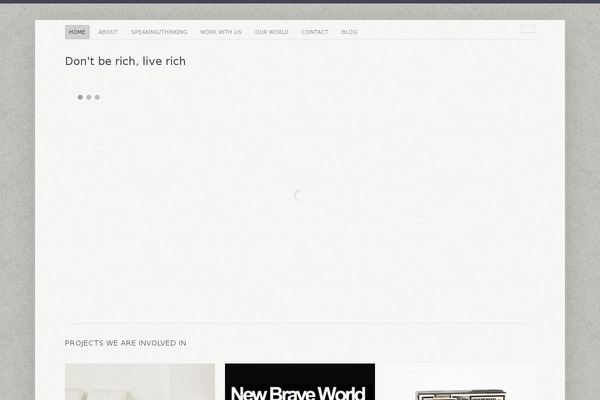Click the 'Projects we are involved in' heading
This screenshot has width=600, height=400.
[x=126, y=343]
